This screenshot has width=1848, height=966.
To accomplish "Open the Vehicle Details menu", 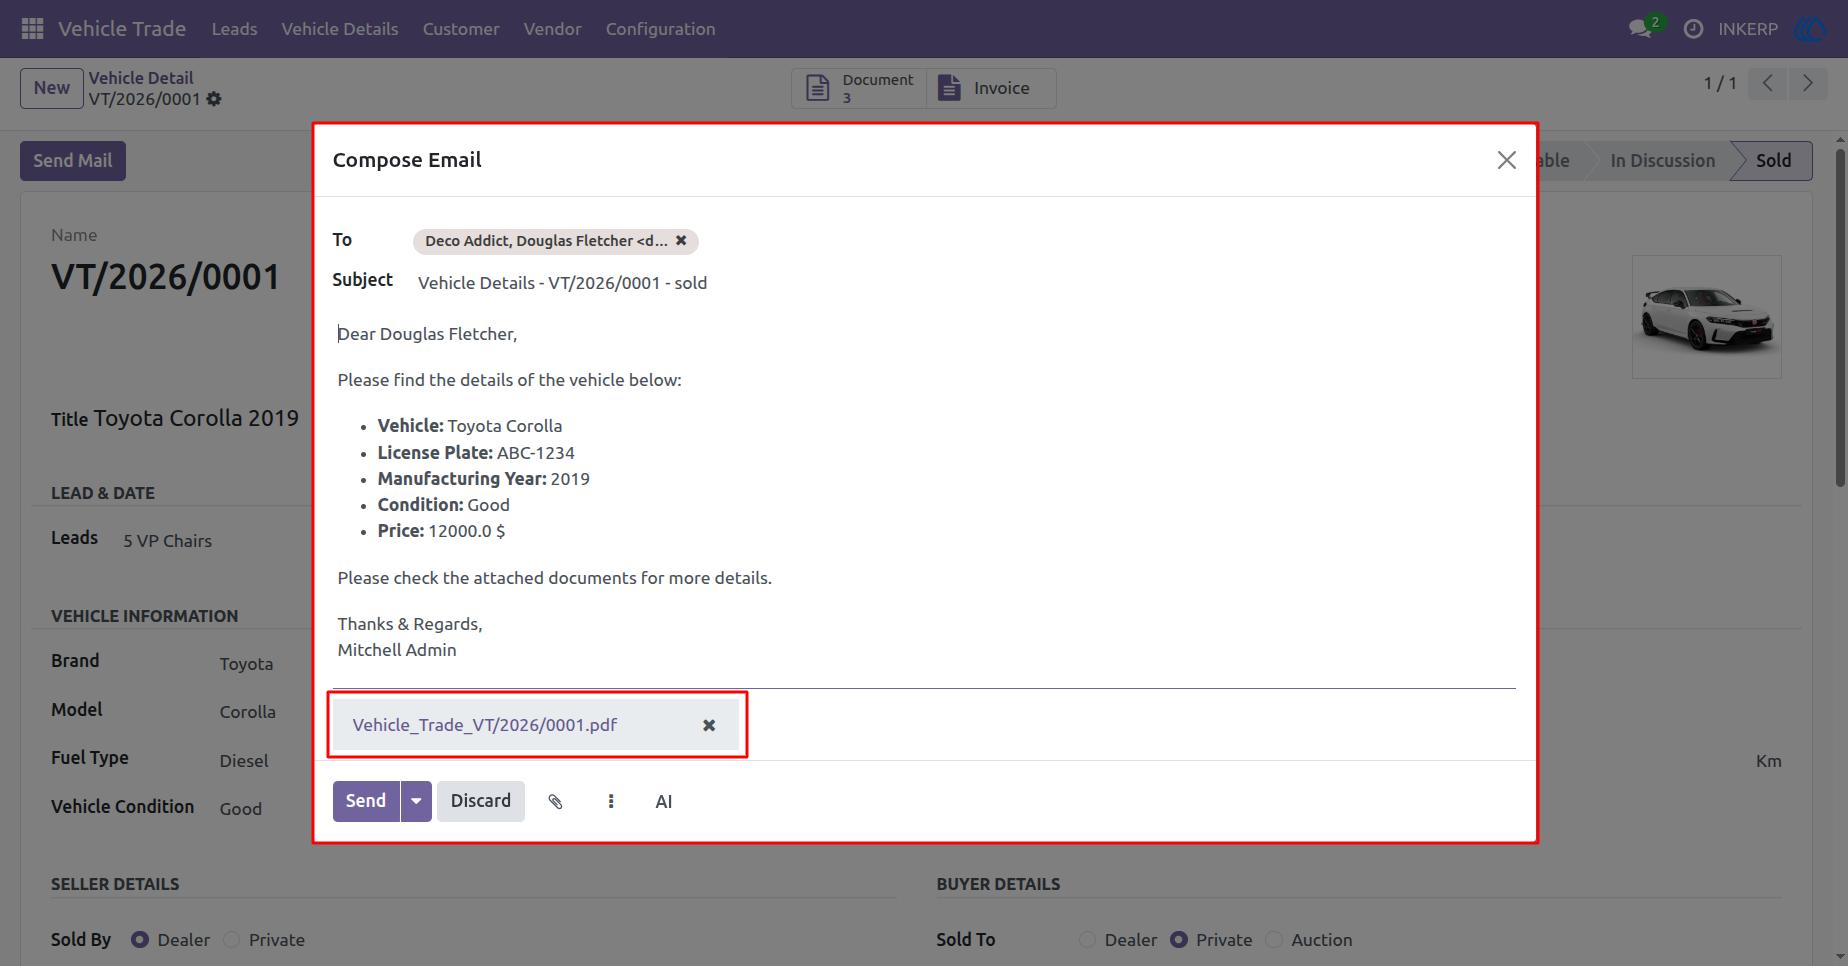I will click(x=340, y=29).
